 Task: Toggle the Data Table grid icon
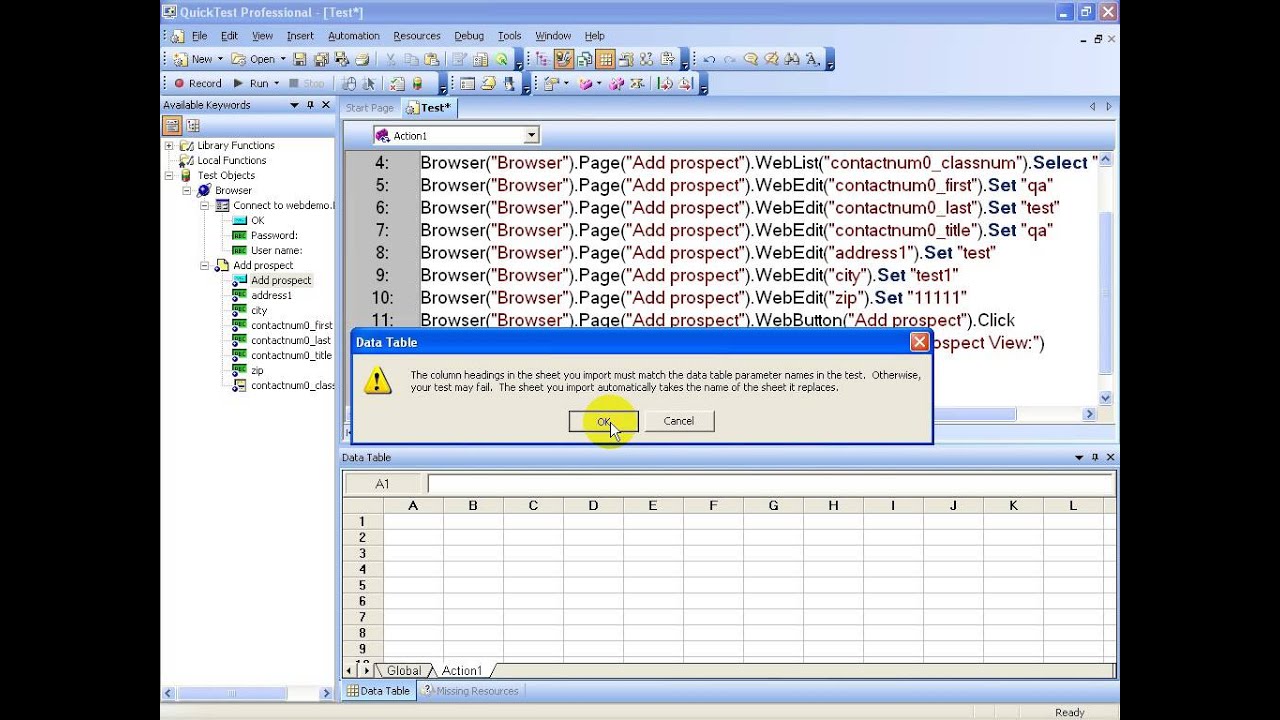[x=605, y=59]
